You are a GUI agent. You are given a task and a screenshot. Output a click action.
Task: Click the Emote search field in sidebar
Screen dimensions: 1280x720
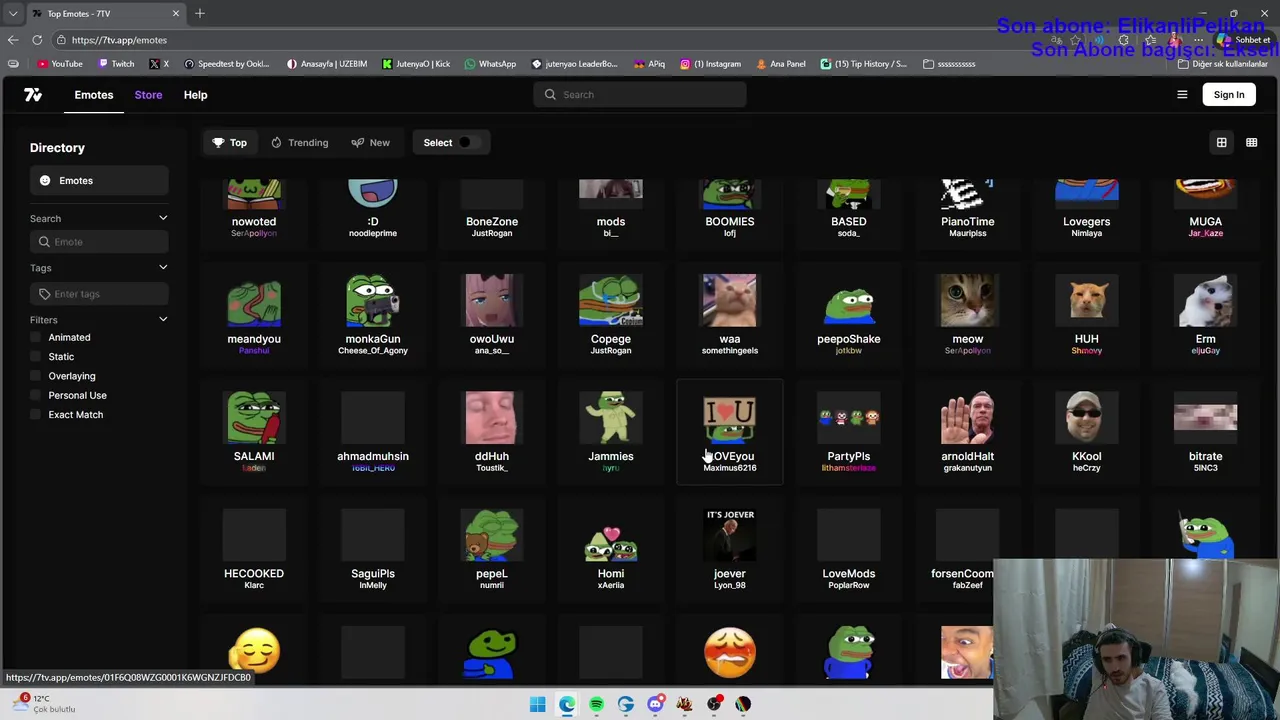[99, 242]
